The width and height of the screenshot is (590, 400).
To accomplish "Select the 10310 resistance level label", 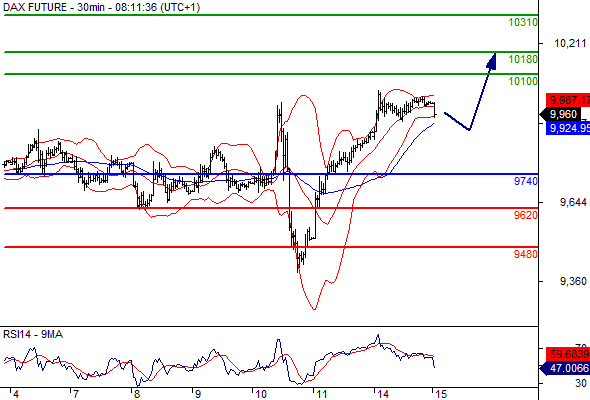I will click(523, 22).
